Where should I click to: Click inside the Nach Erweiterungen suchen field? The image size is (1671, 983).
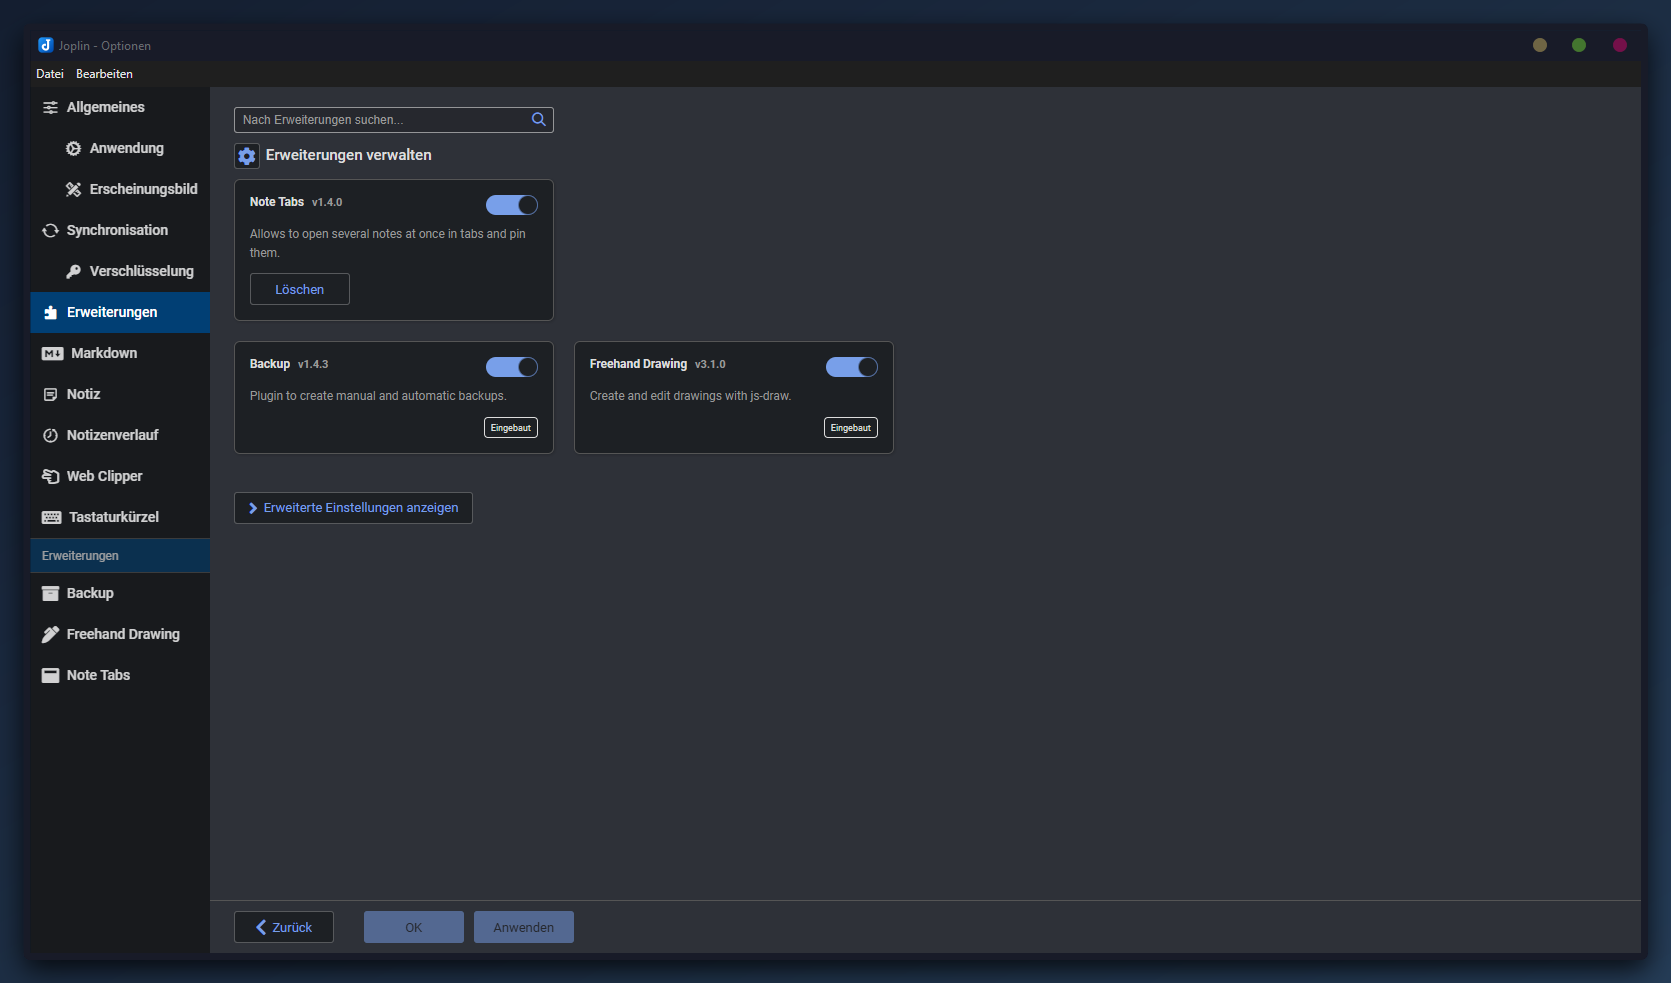380,119
